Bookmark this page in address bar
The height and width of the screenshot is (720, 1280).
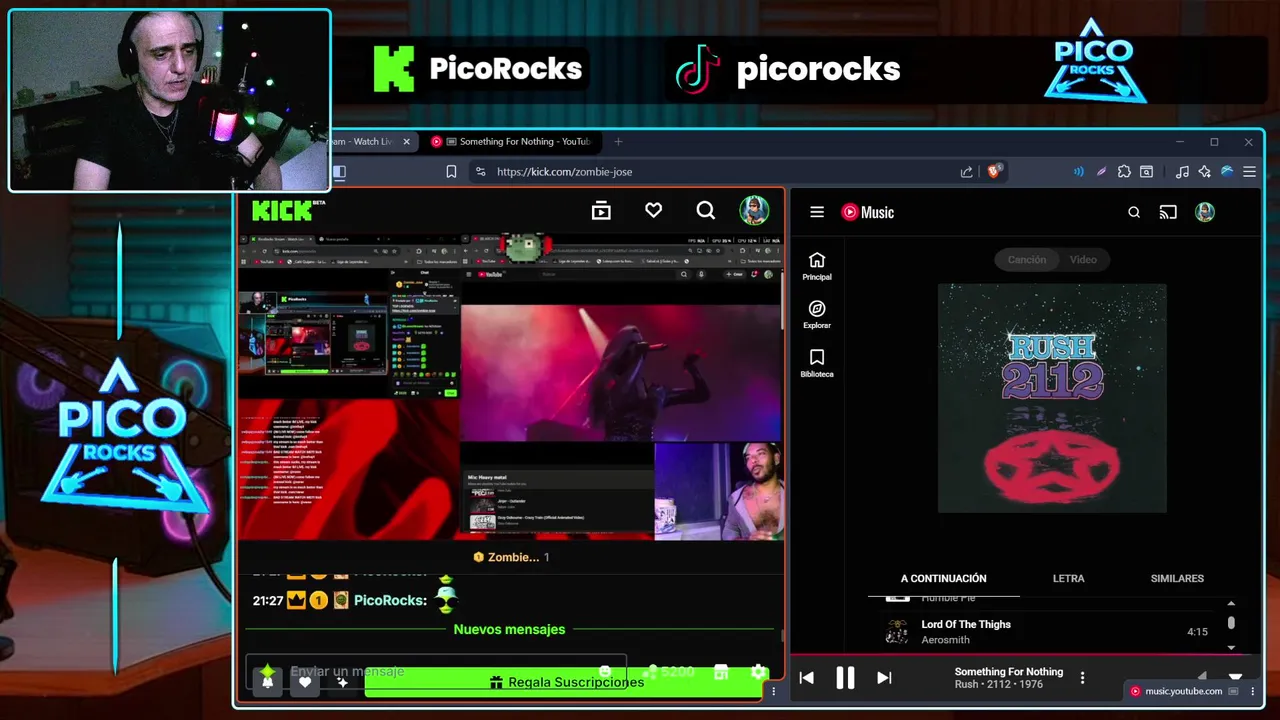coord(451,172)
